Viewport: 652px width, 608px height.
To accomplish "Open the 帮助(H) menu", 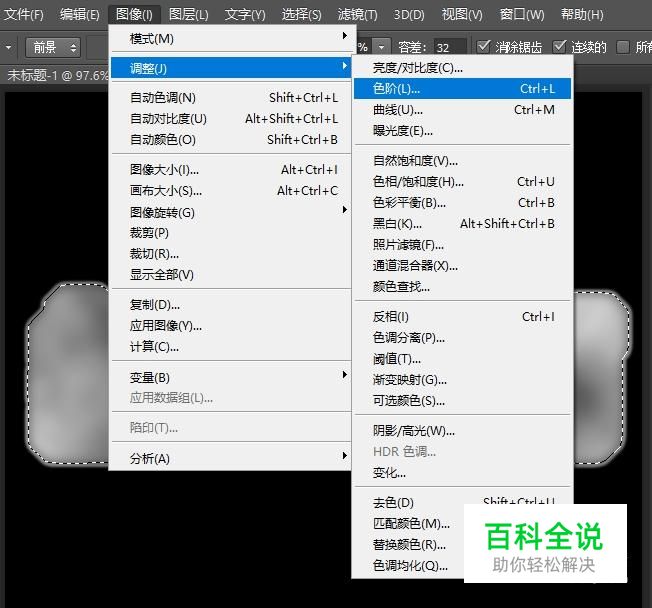I will click(582, 15).
